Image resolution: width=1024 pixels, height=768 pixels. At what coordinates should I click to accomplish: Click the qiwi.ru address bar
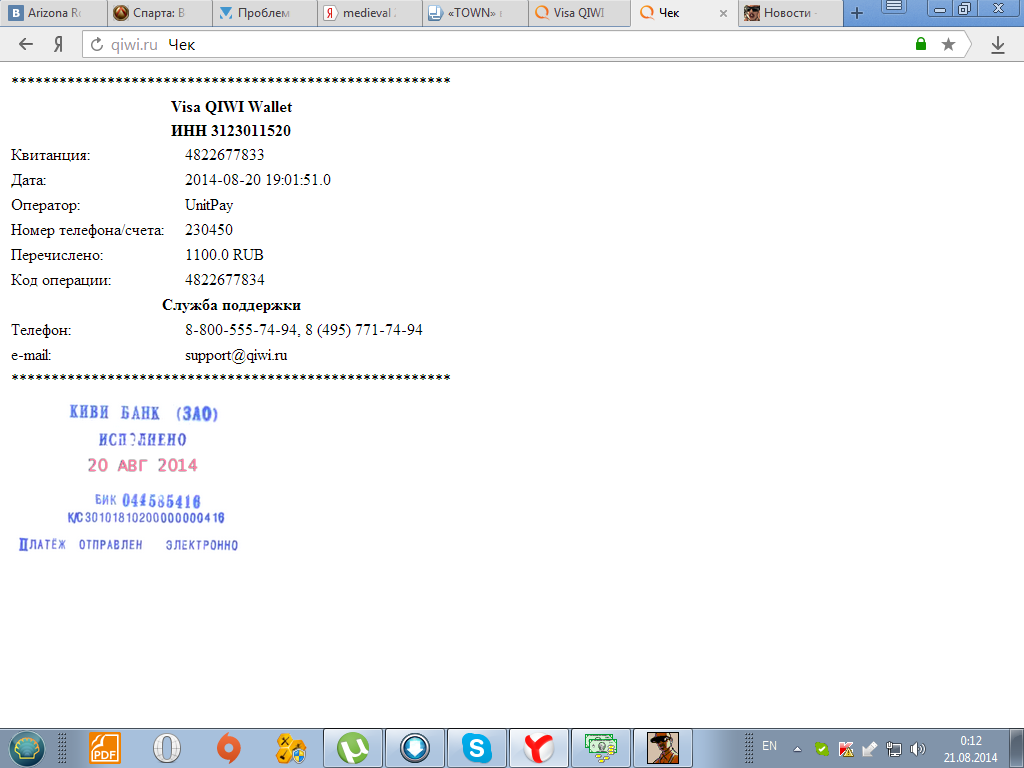coord(496,44)
